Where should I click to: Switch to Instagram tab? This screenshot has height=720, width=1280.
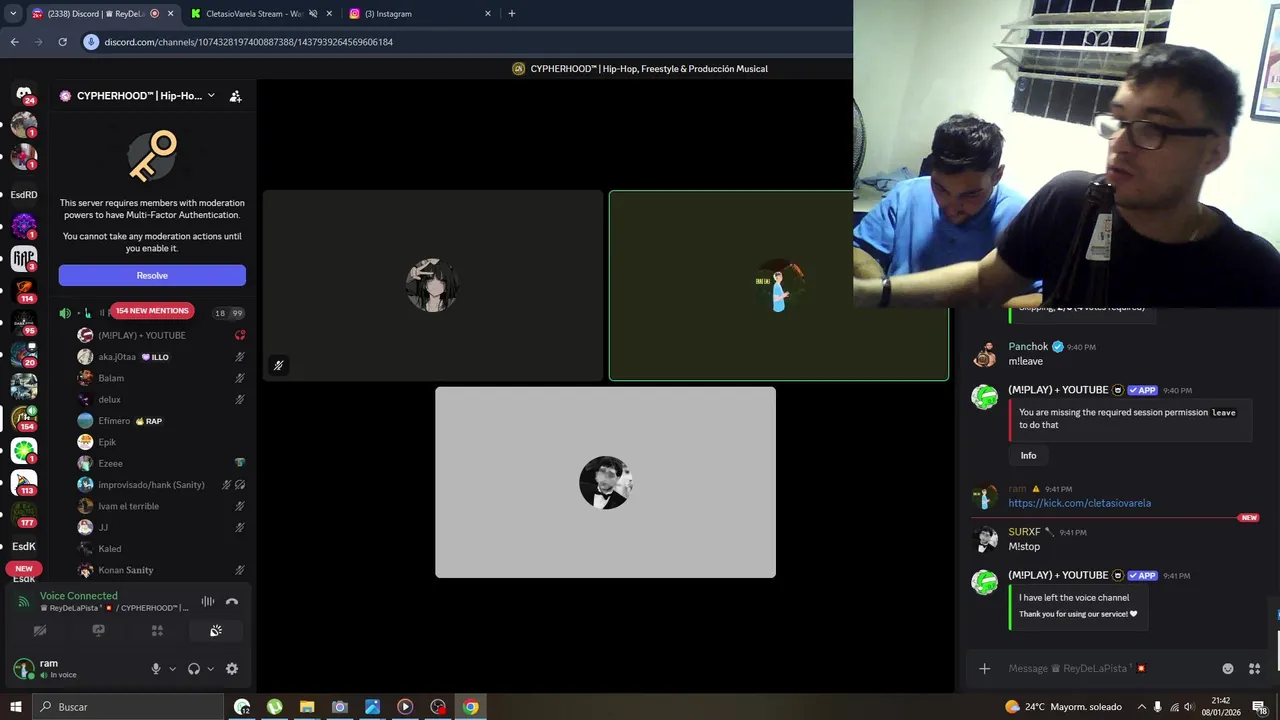tap(420, 14)
